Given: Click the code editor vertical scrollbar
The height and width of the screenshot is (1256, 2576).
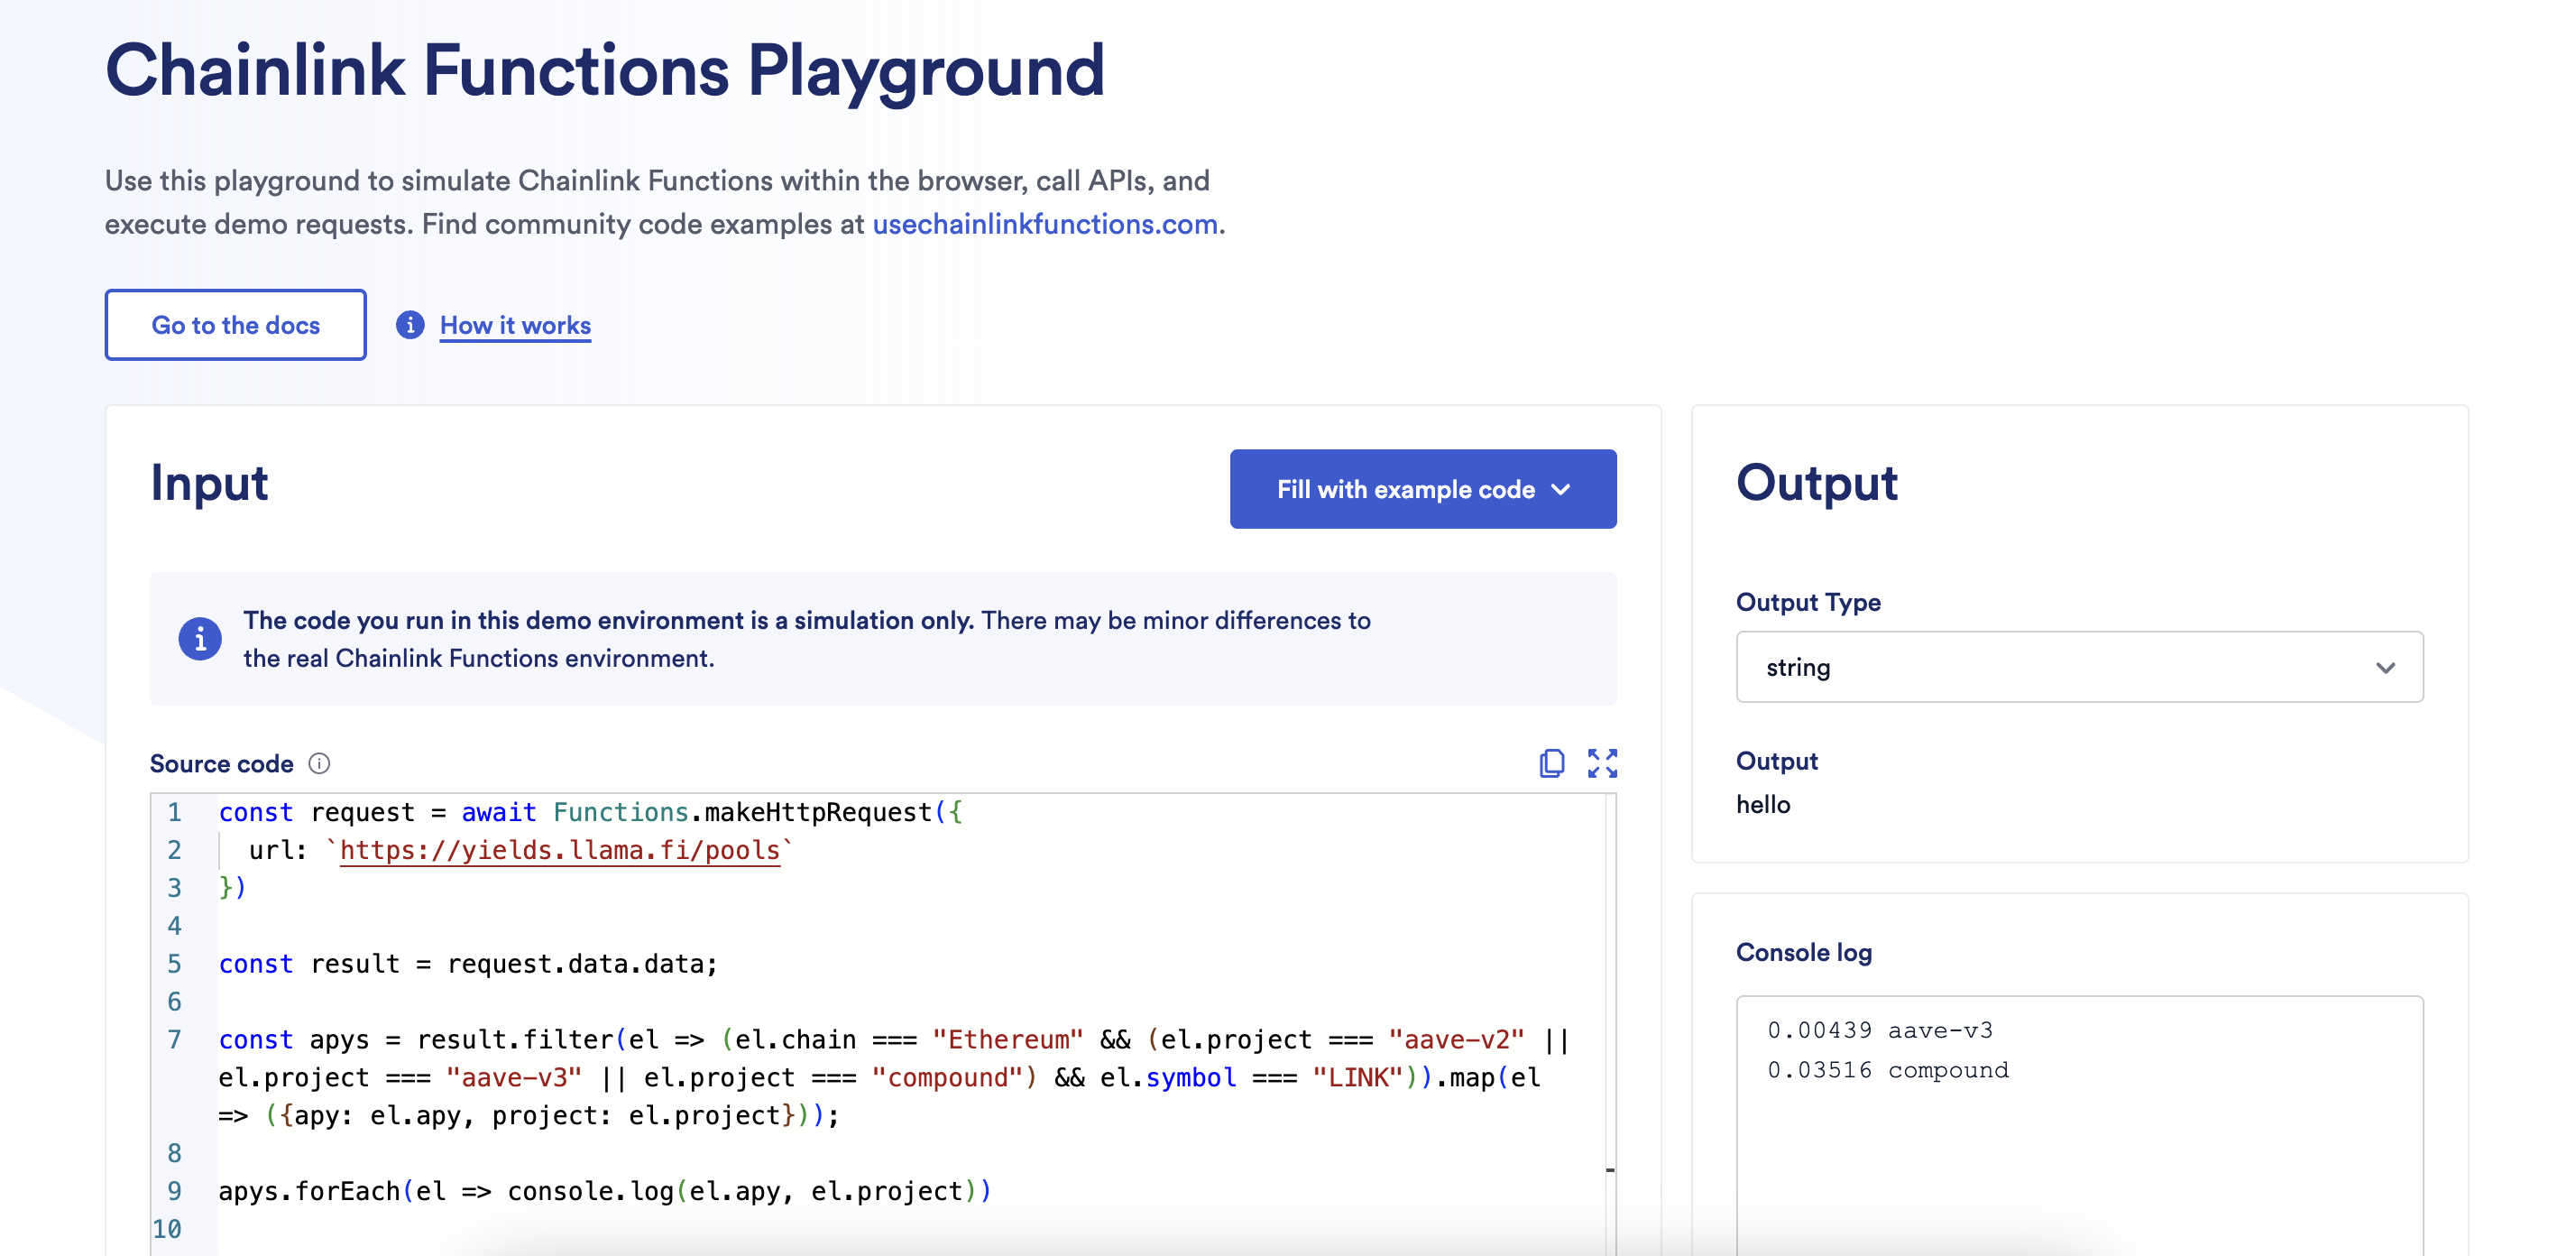Looking at the screenshot, I should coord(1610,1000).
